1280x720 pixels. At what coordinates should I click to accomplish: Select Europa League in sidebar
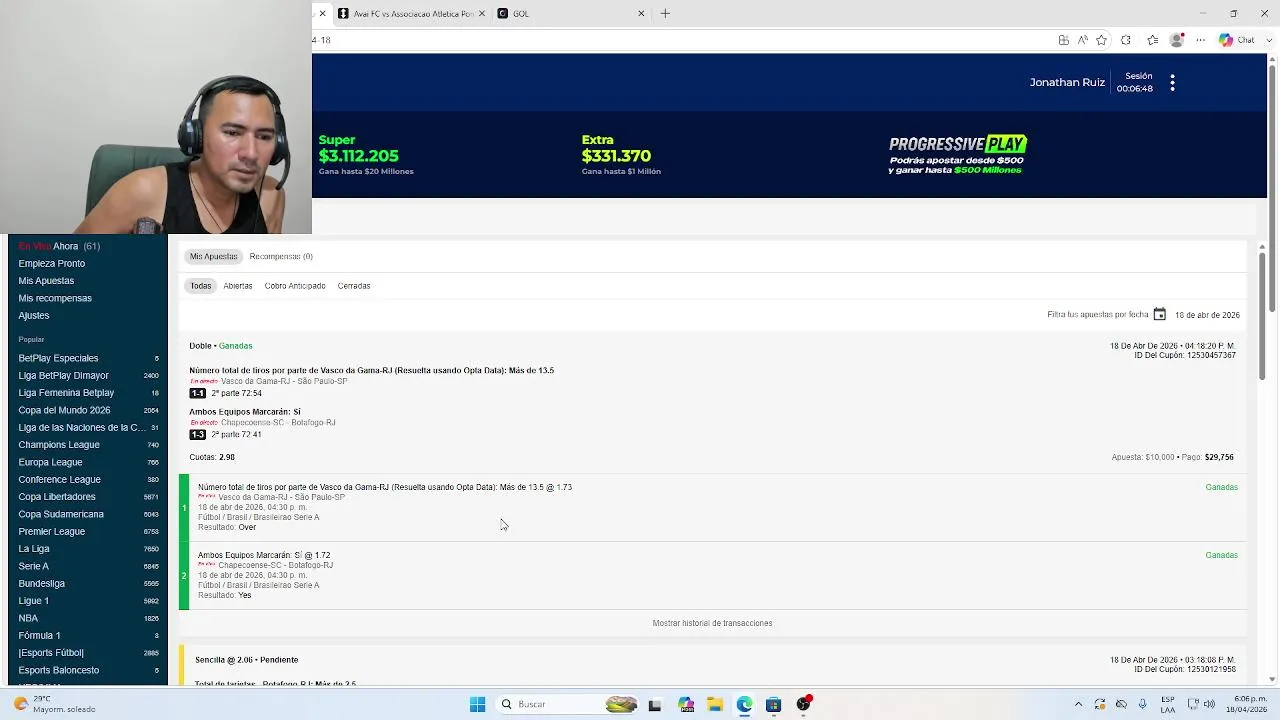pyautogui.click(x=88, y=462)
